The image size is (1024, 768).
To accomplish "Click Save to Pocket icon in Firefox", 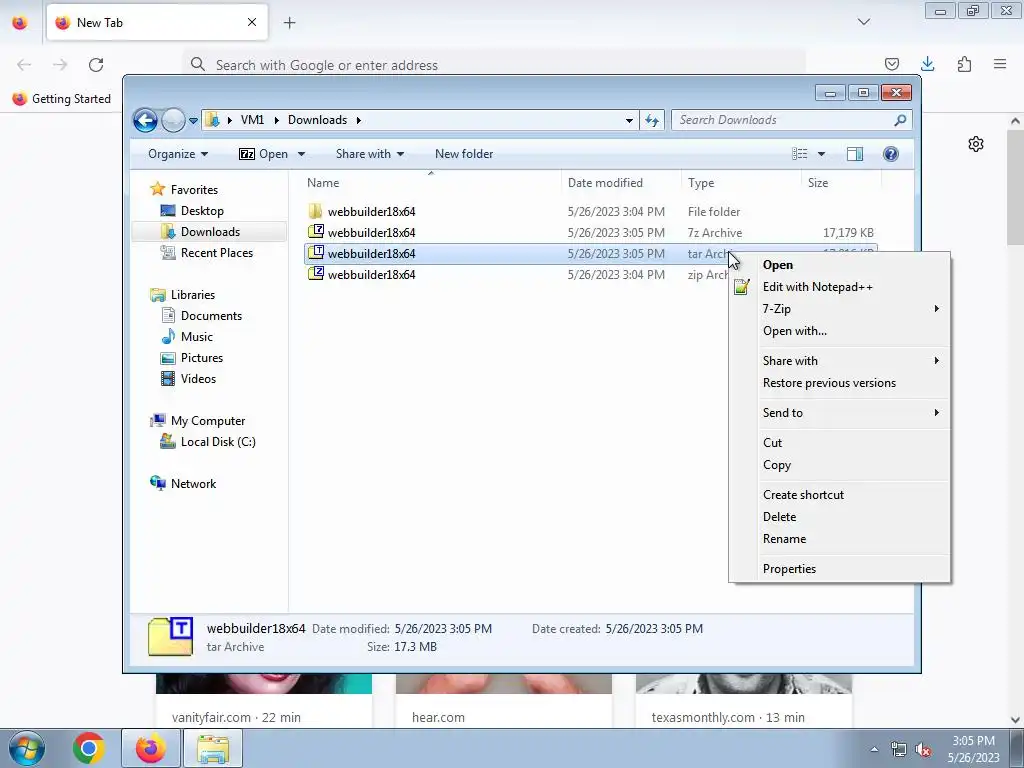I will pyautogui.click(x=891, y=64).
